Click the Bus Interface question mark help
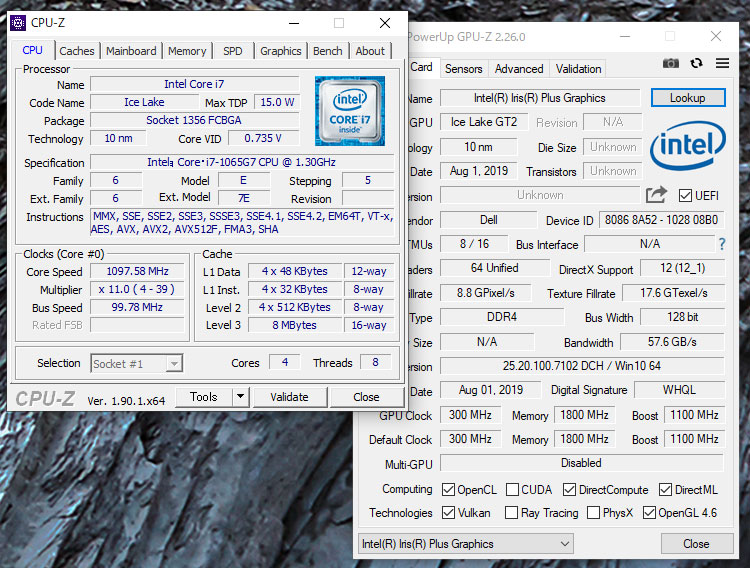The image size is (750, 568). click(722, 245)
